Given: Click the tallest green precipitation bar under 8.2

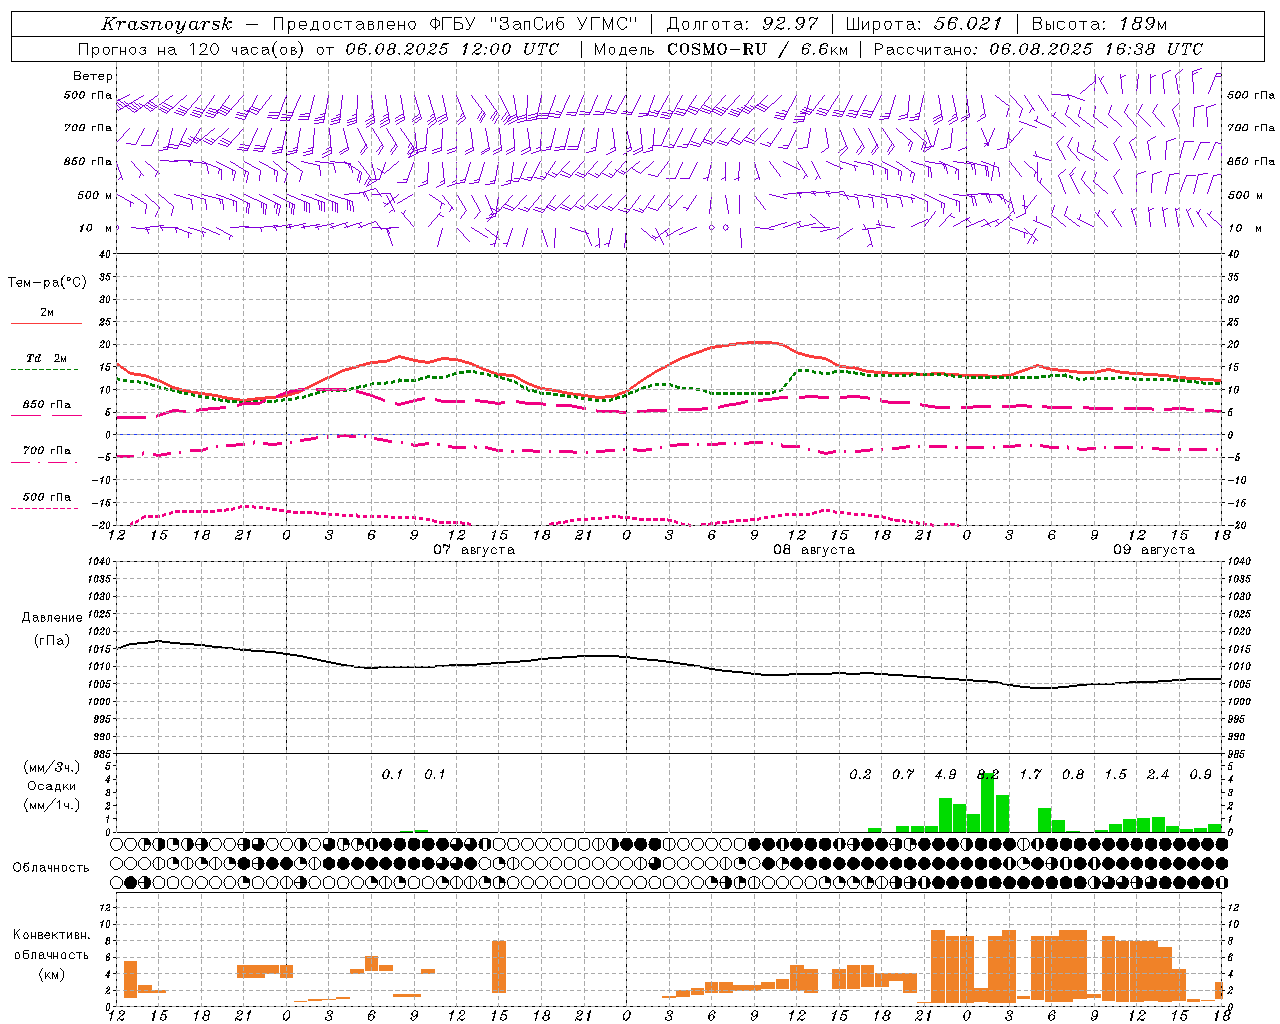Looking at the screenshot, I should pyautogui.click(x=988, y=802).
